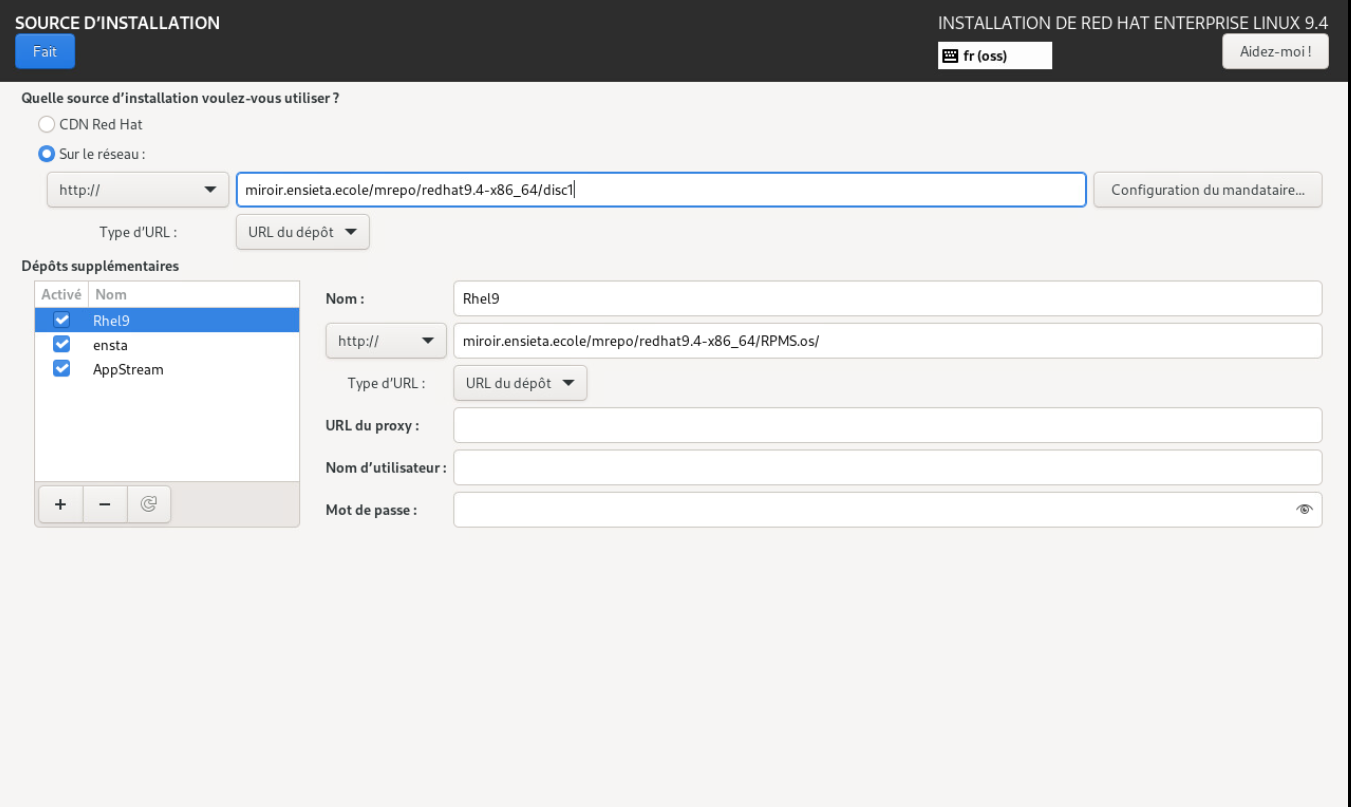
Task: Click the Nom column header
Action: click(x=194, y=295)
